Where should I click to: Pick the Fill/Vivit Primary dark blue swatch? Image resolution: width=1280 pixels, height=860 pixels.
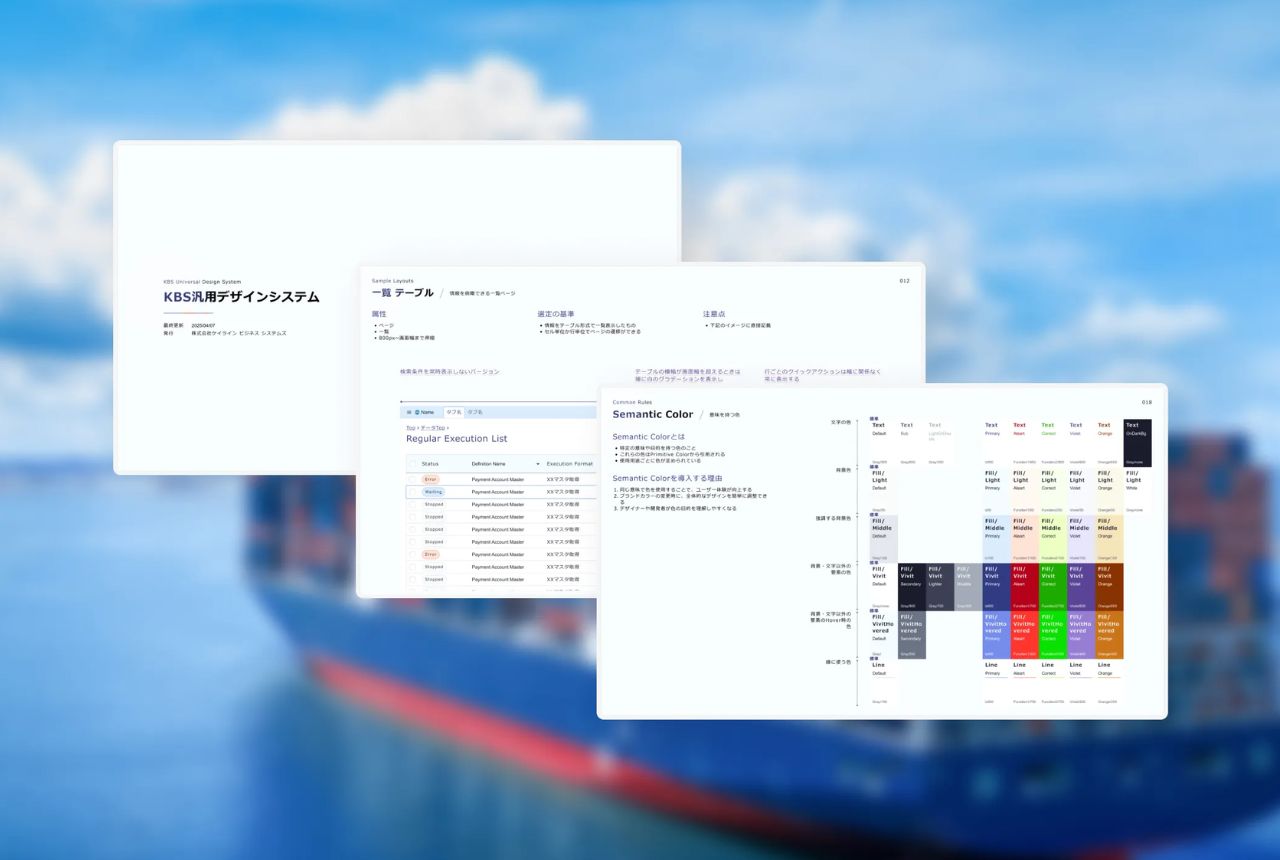pos(996,587)
